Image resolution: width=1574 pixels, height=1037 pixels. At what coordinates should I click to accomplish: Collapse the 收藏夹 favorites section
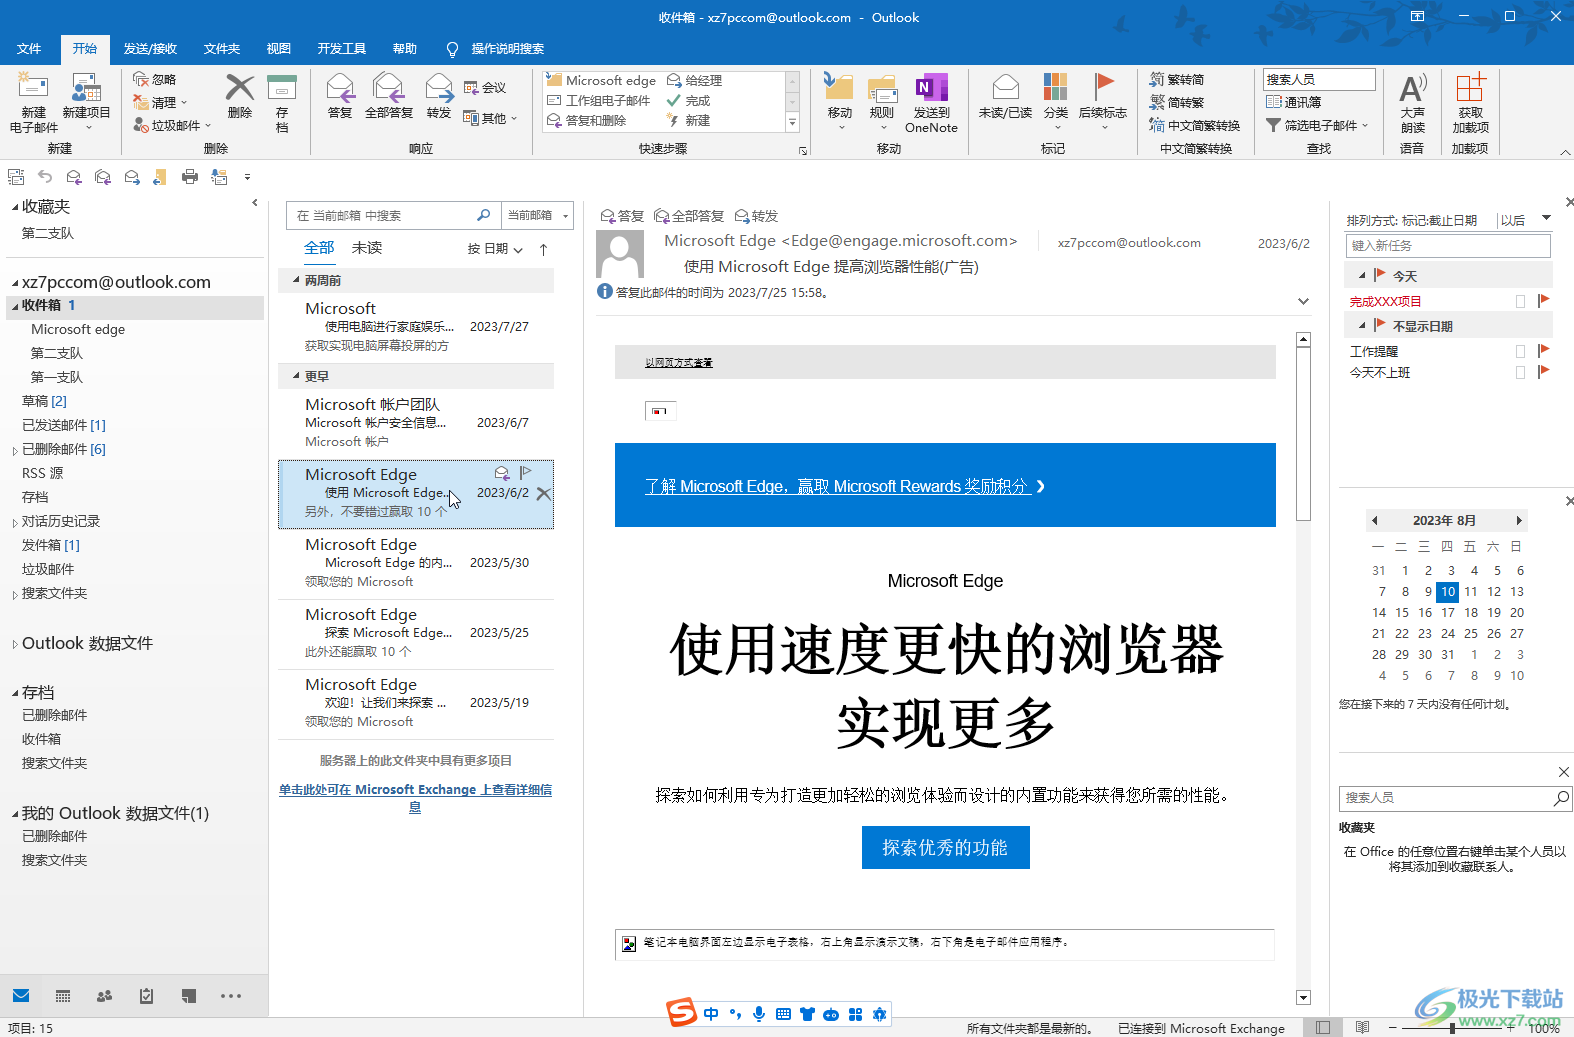click(x=14, y=207)
